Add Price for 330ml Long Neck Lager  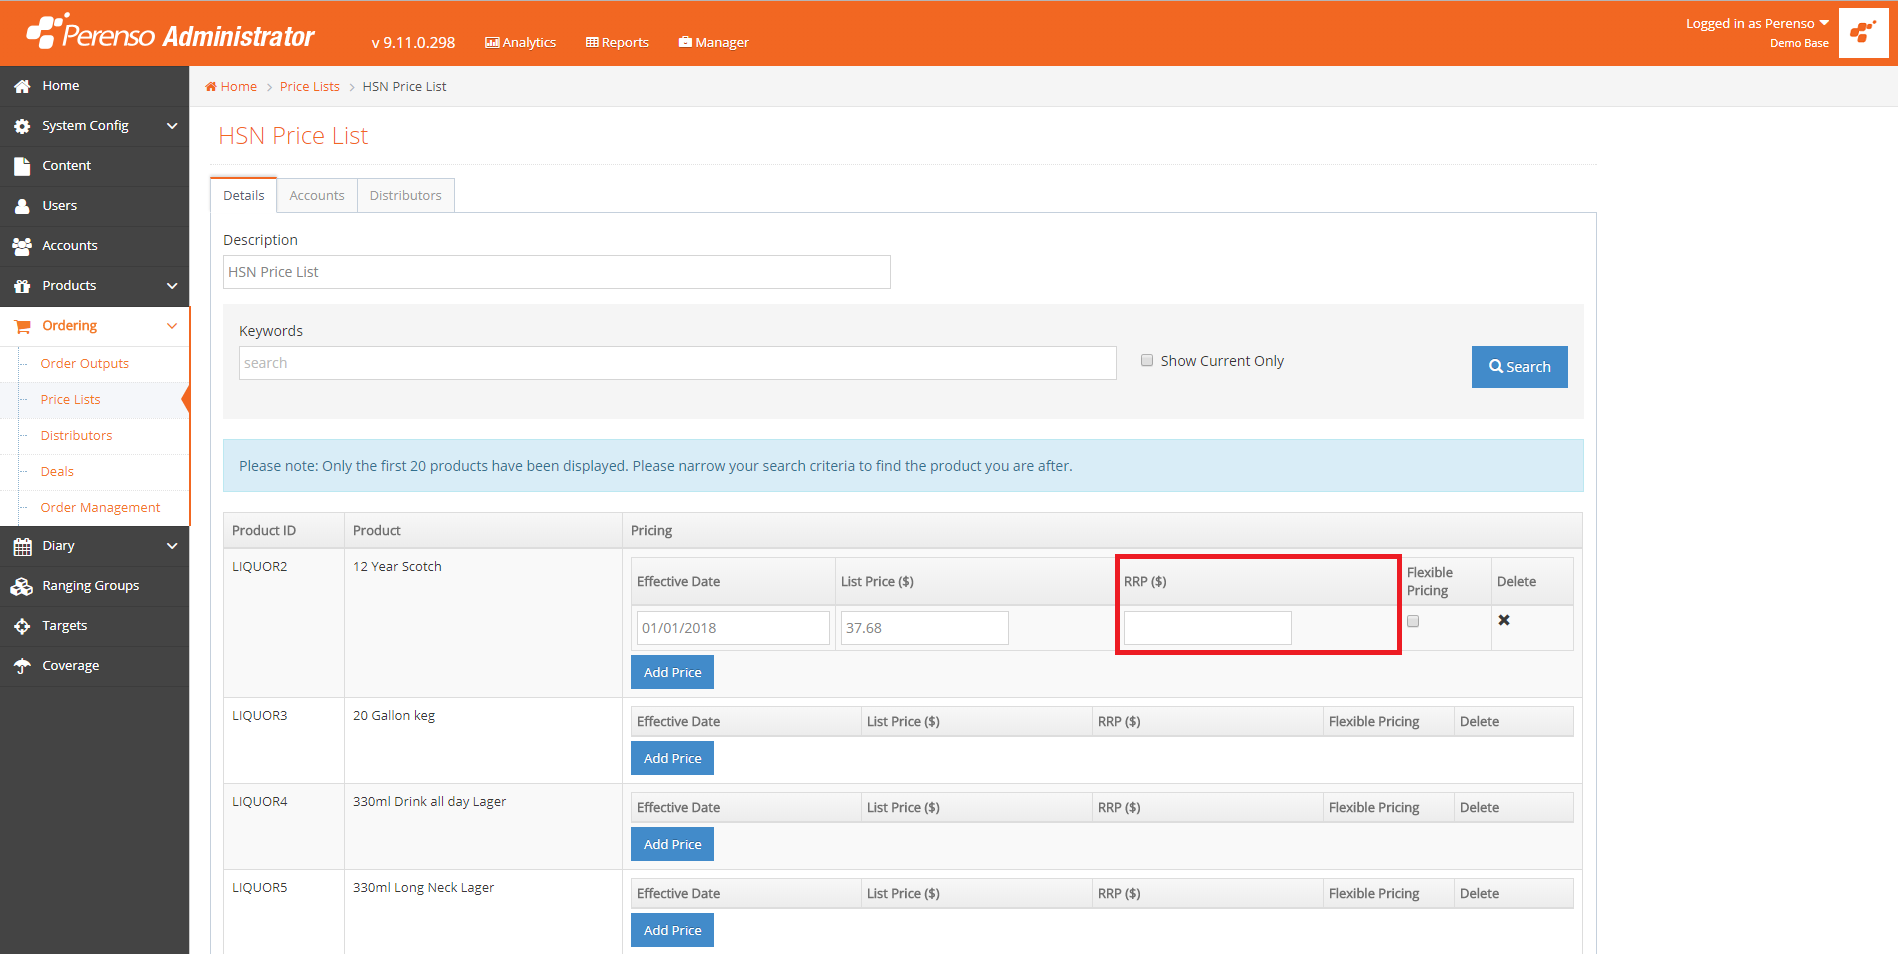click(672, 930)
